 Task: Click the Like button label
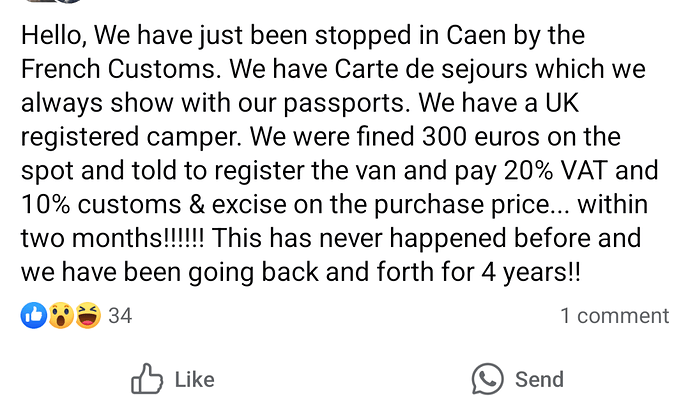point(195,379)
